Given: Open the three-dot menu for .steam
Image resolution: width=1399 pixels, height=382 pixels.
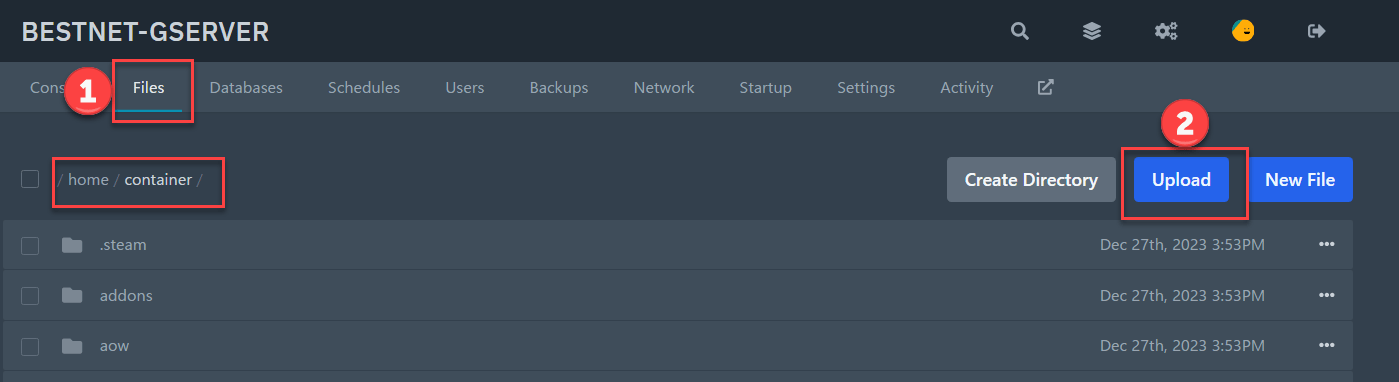Looking at the screenshot, I should click(x=1327, y=245).
